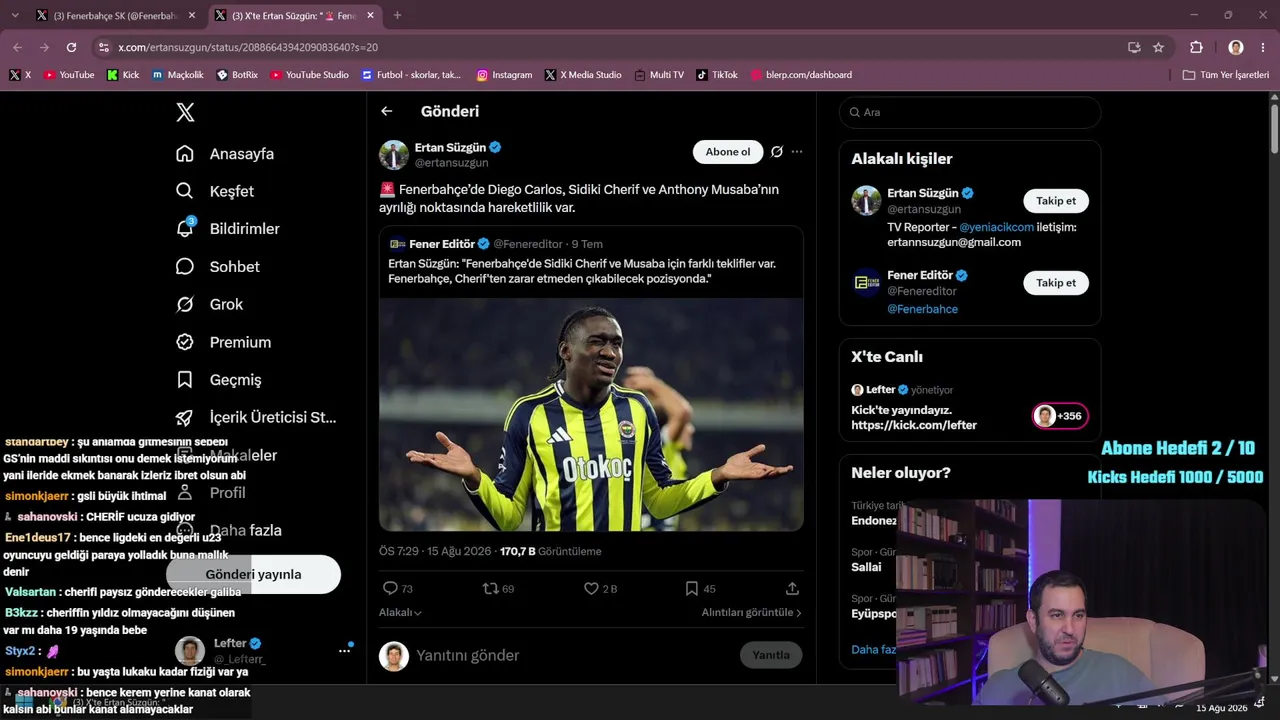Open the Keşfet explore page

click(215, 191)
